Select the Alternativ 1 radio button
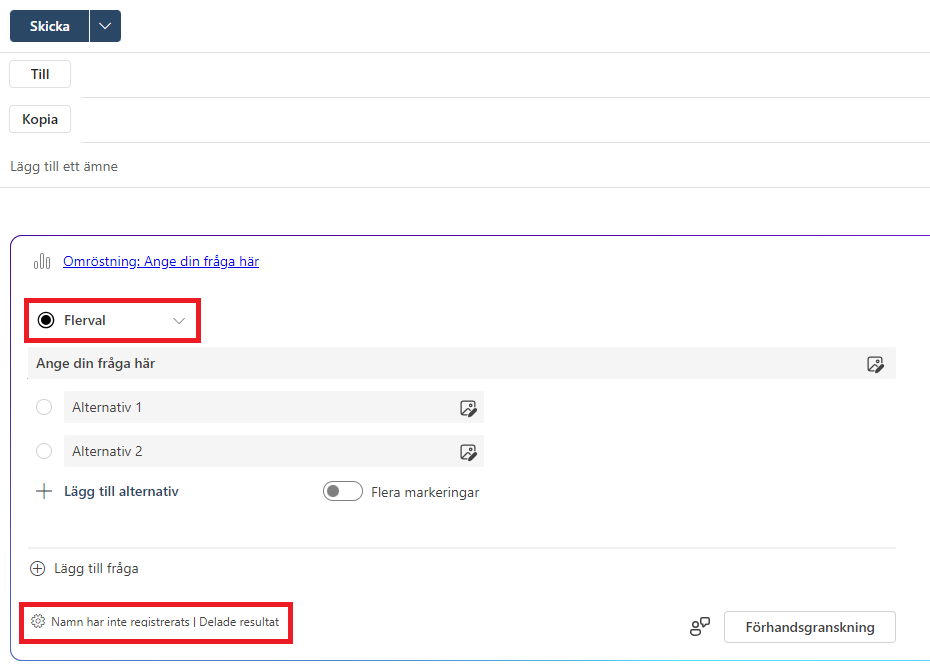Viewport: 930px width, 668px height. tap(44, 407)
